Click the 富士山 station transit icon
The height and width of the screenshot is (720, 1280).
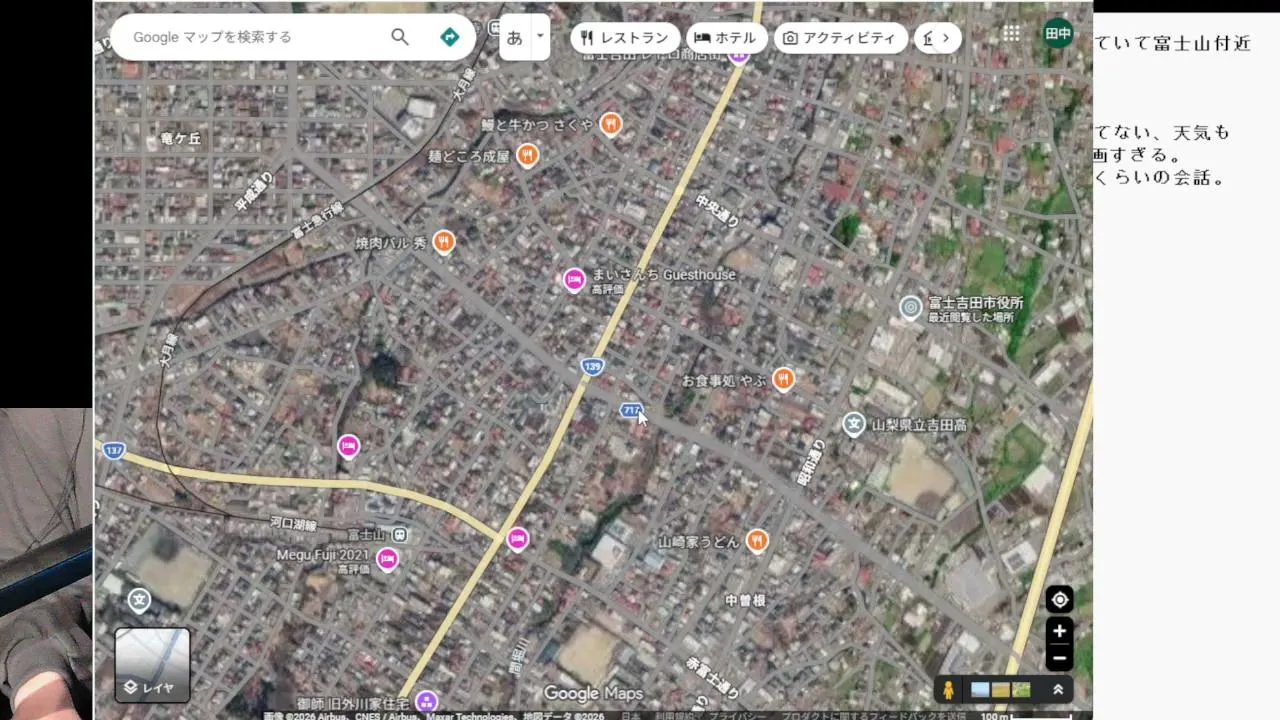(x=400, y=535)
